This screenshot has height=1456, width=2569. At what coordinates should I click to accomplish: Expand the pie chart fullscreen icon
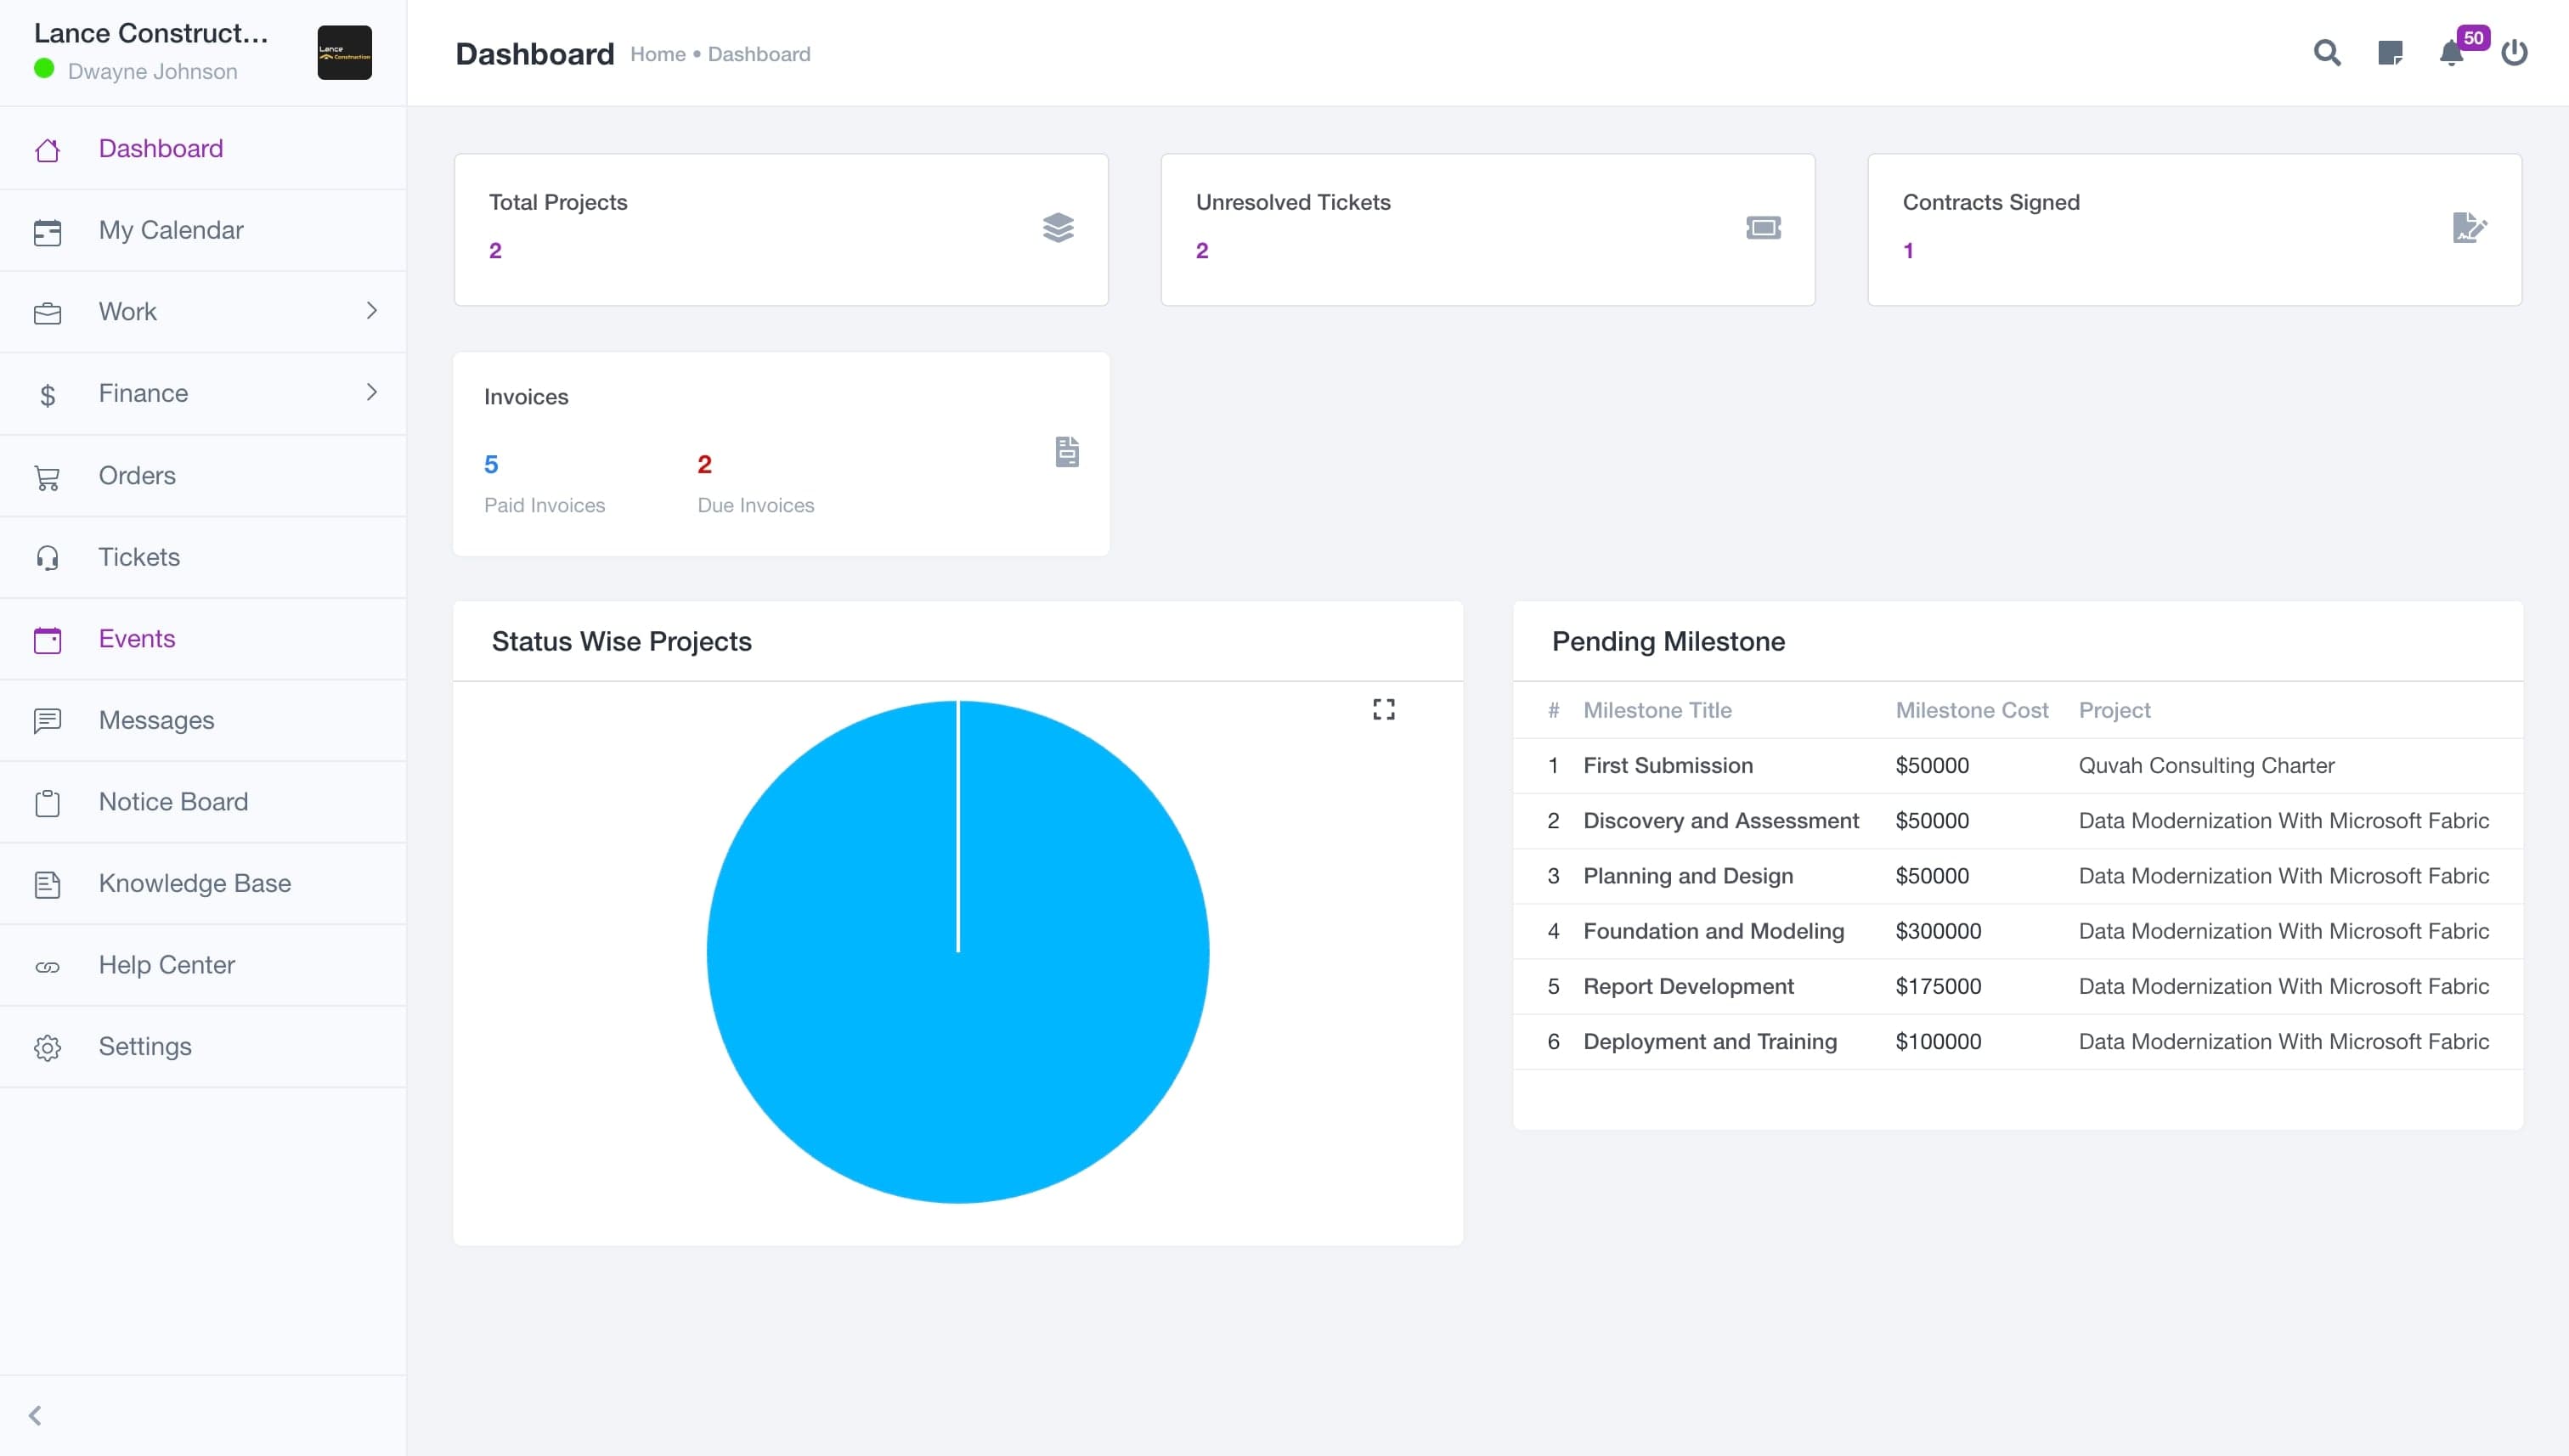tap(1383, 709)
